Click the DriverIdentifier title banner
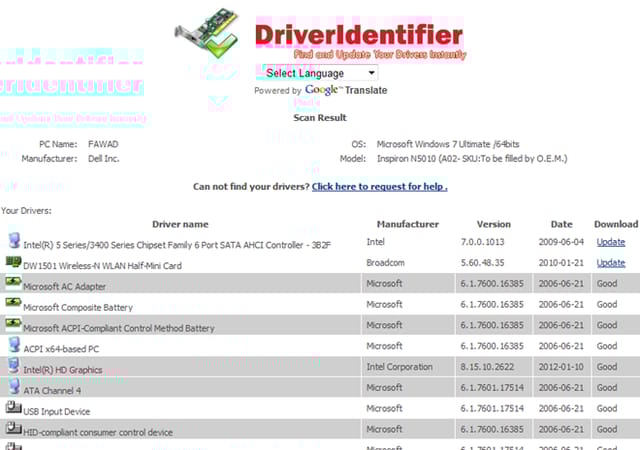Screen dimensions: 640x450 click(359, 35)
